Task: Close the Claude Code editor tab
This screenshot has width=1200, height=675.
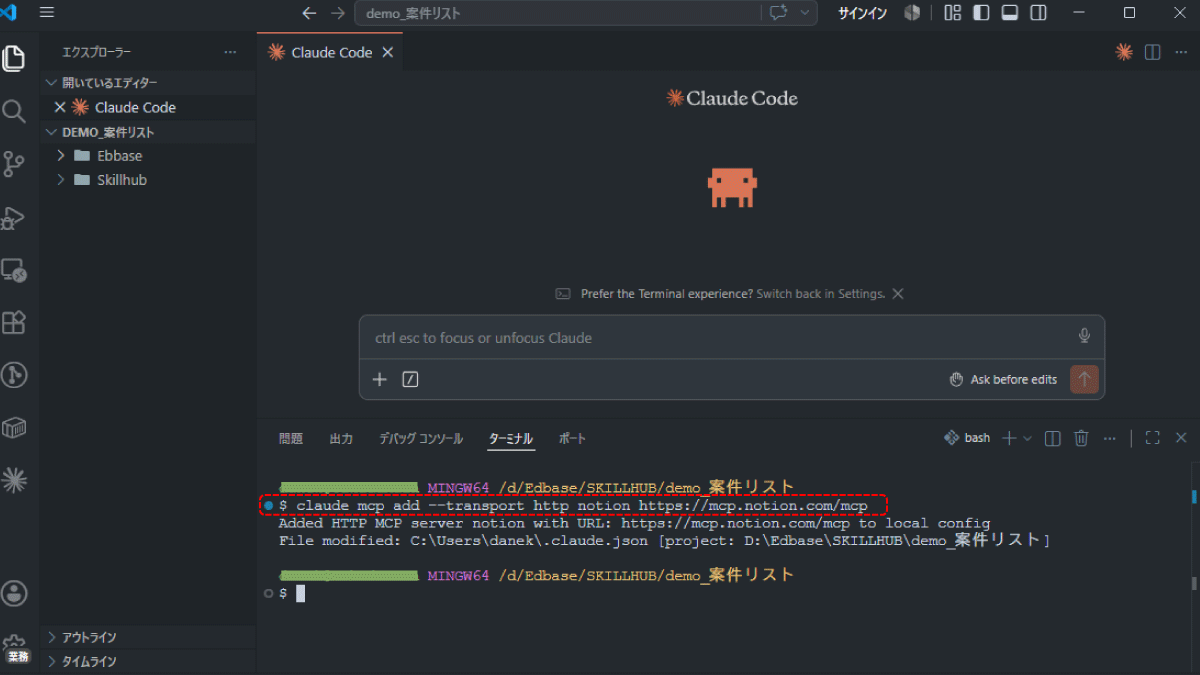Action: (x=388, y=52)
